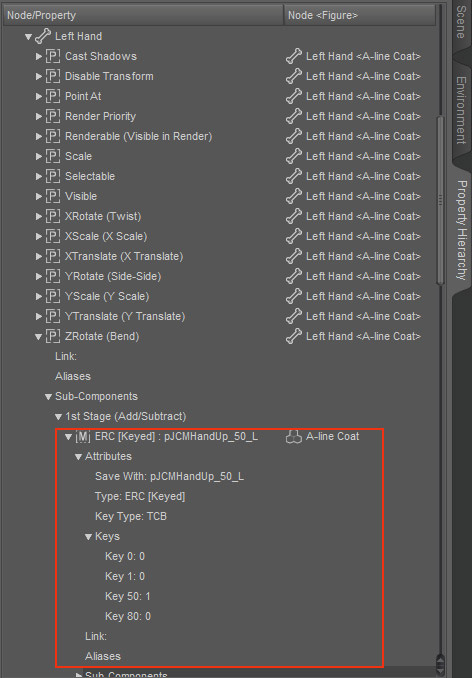Image resolution: width=472 pixels, height=678 pixels.
Task: Click bone icon in ZRotate row node column
Action: 294,336
